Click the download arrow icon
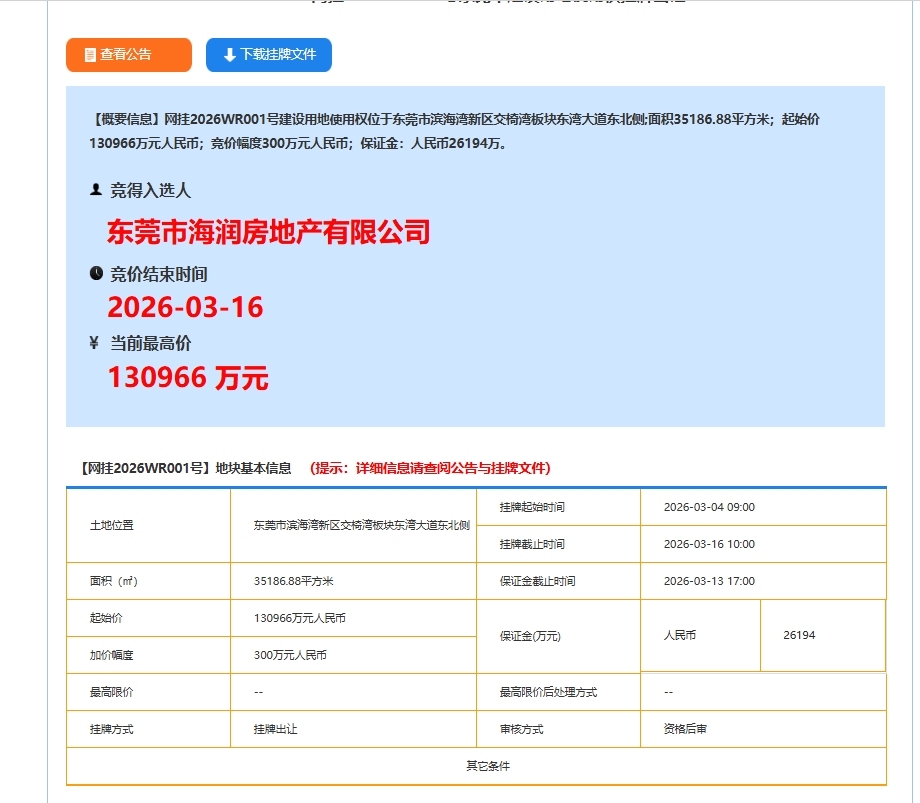920x803 pixels. [x=229, y=55]
